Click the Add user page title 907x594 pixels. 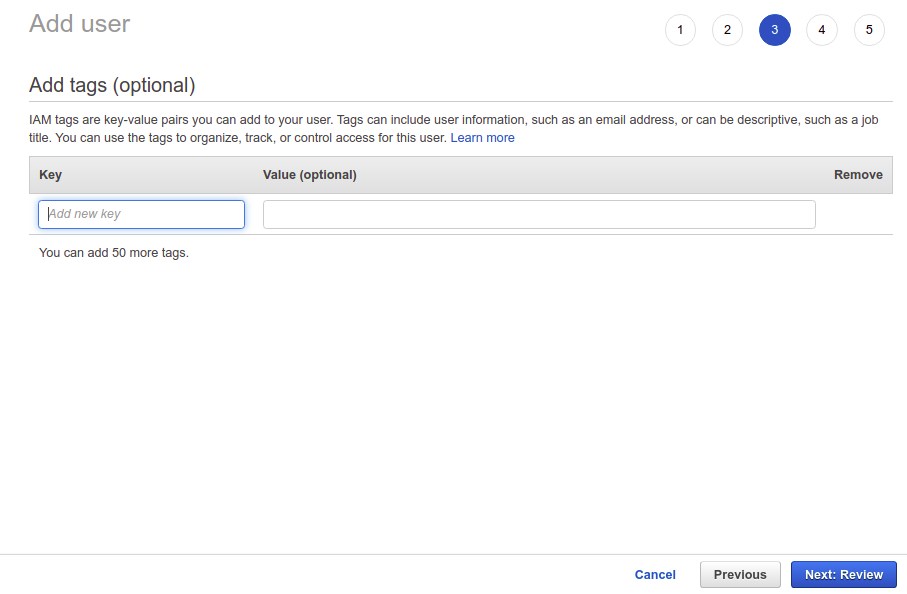click(79, 23)
